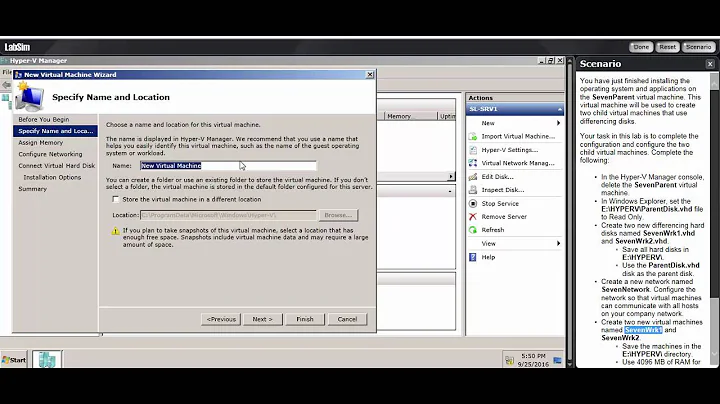Open Virtual Network Manager action

518,163
